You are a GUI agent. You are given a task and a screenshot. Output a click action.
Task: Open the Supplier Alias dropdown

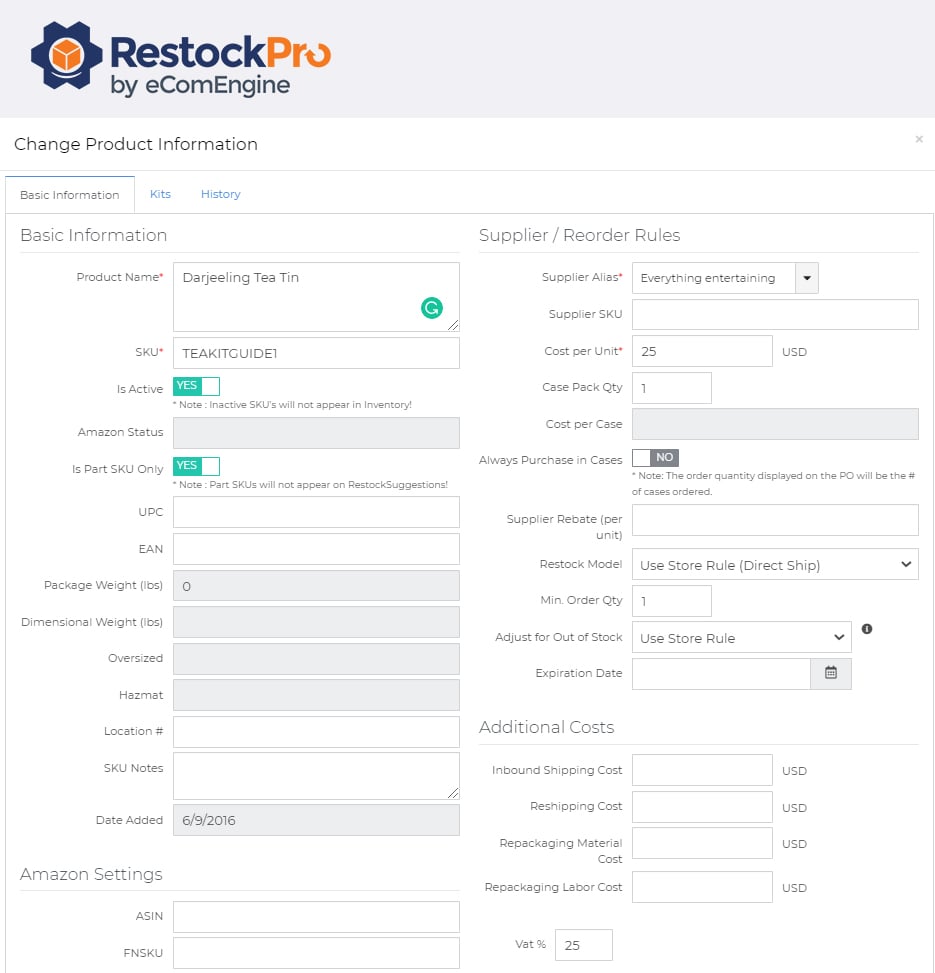tap(806, 277)
